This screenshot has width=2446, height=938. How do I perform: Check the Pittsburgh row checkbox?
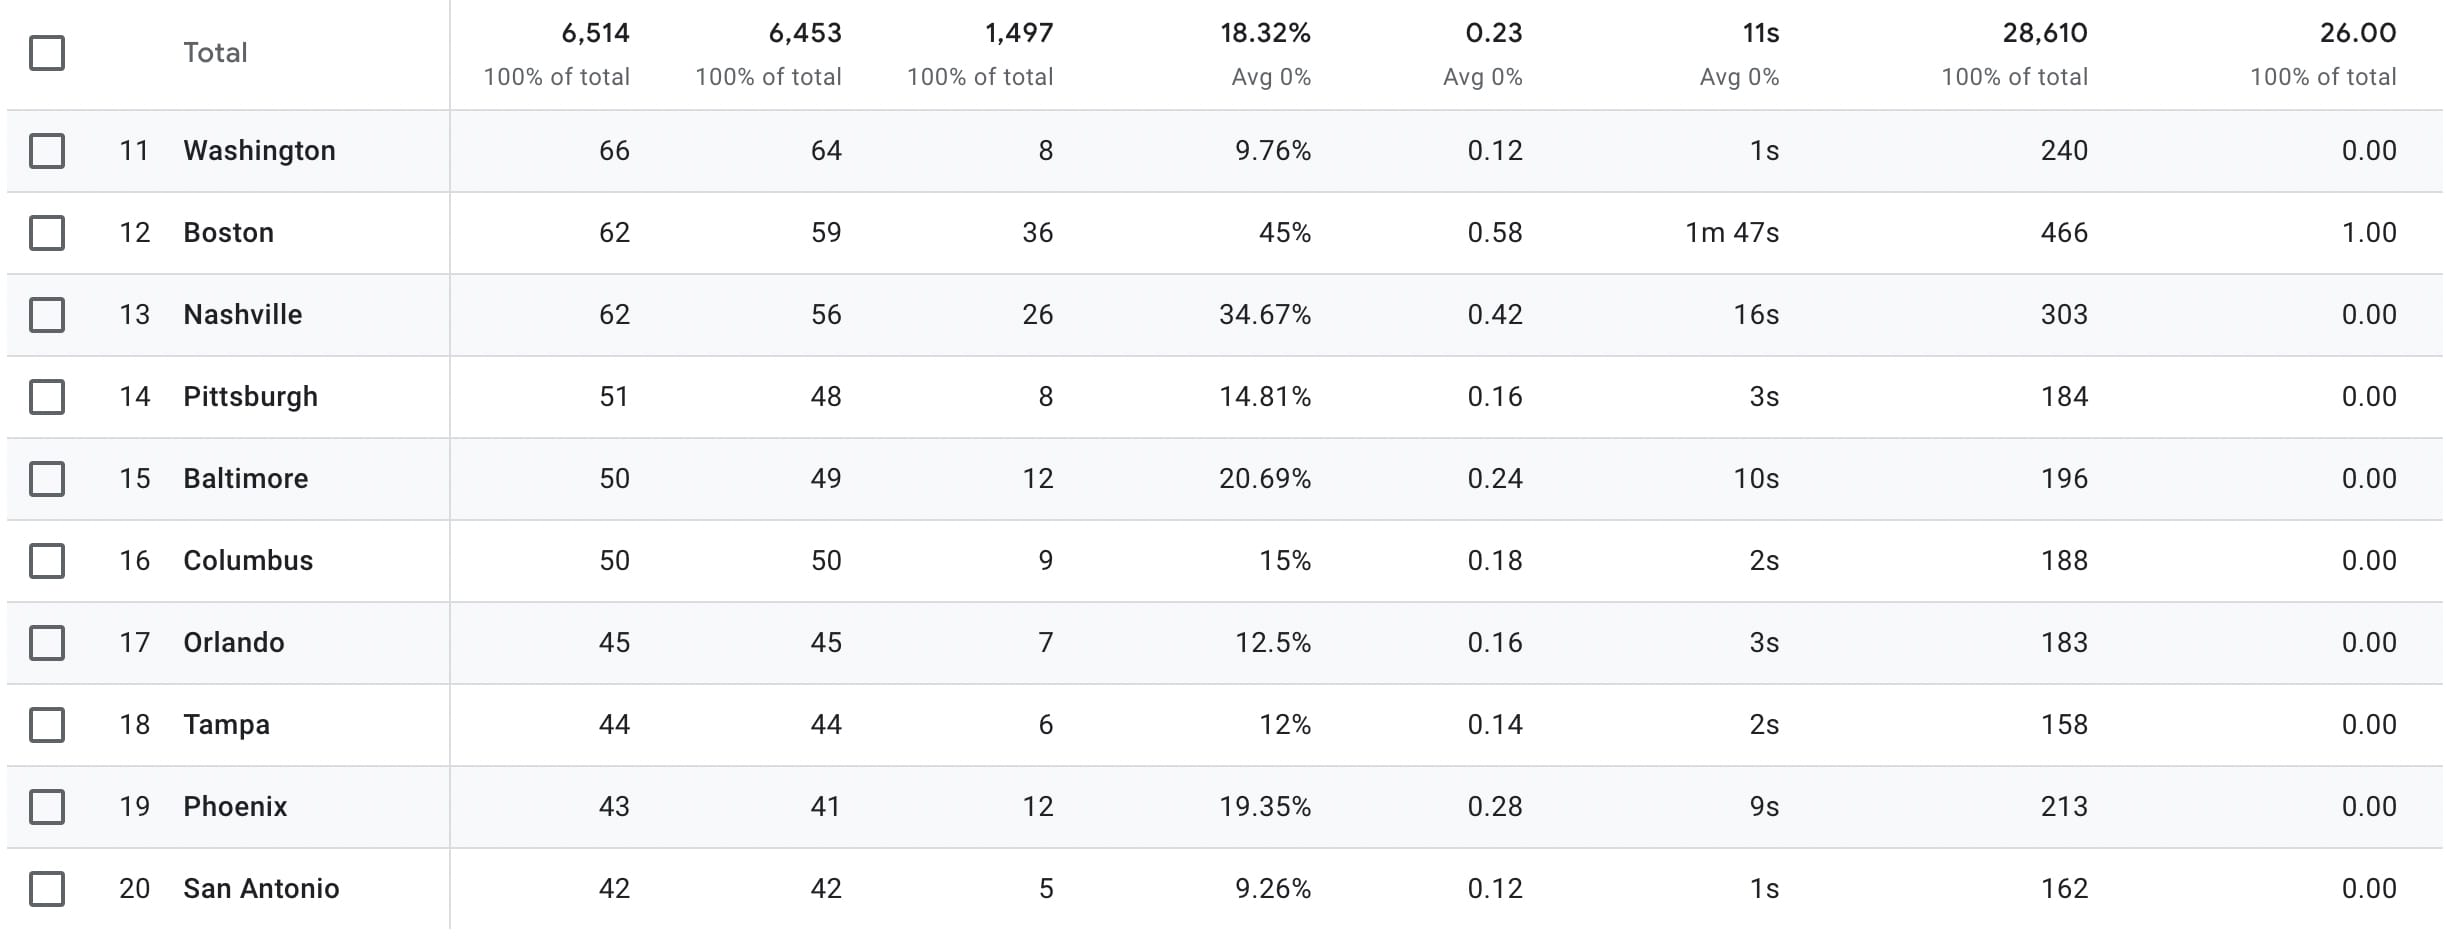click(47, 397)
